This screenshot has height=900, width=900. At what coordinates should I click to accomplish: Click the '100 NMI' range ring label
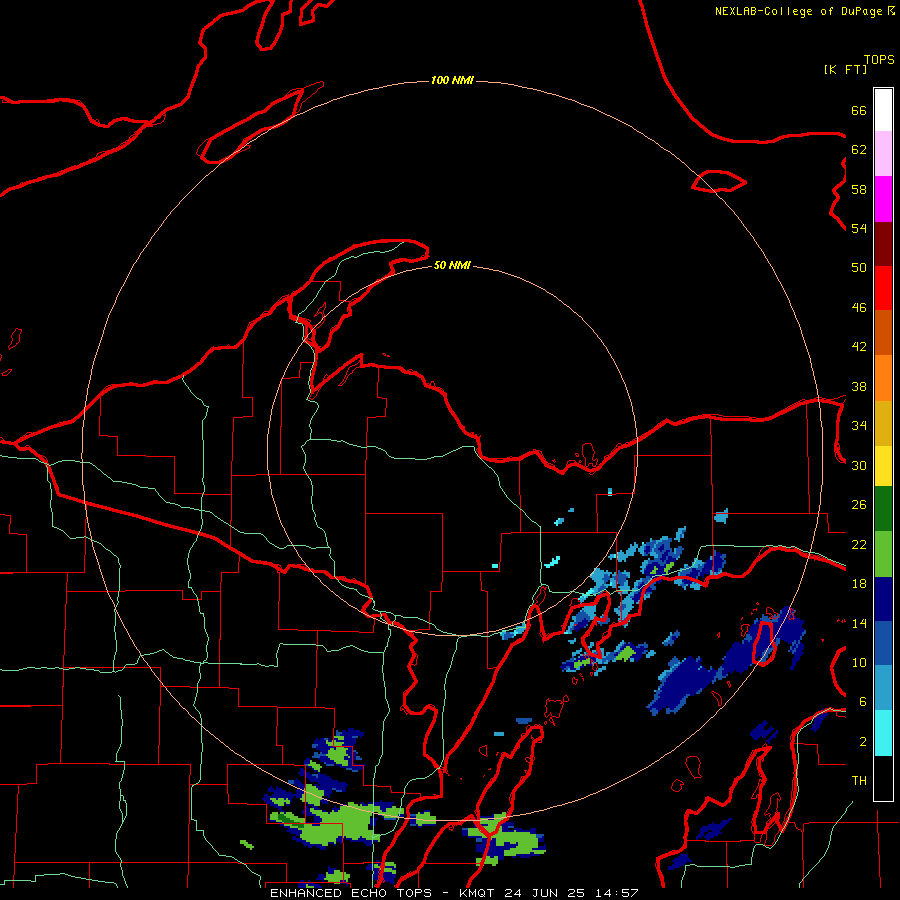point(452,80)
